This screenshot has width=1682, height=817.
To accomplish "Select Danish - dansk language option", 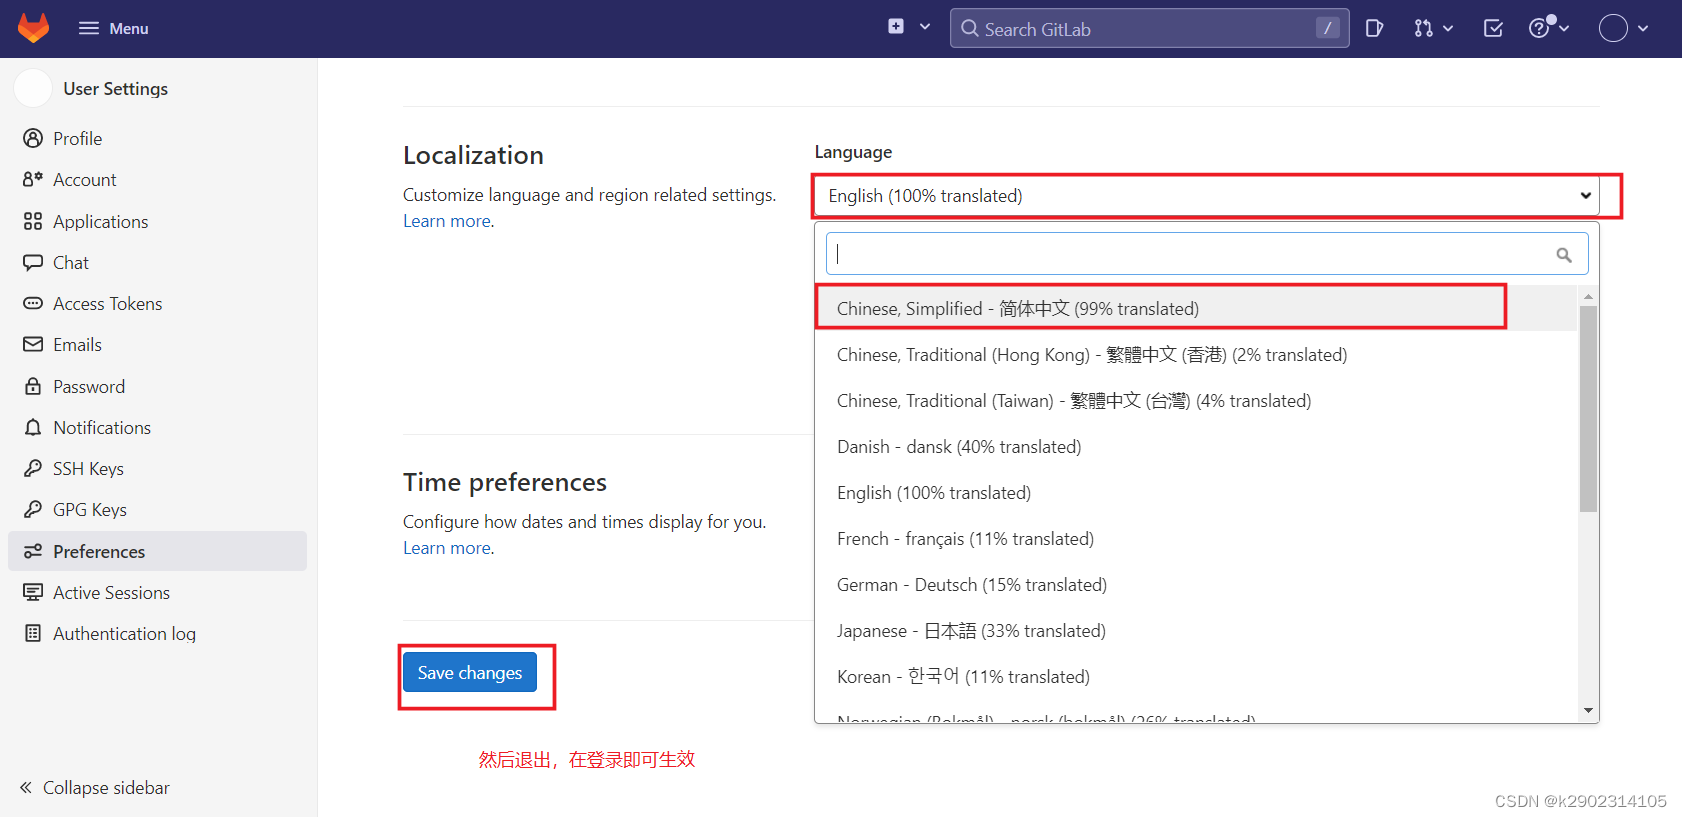I will [x=1196, y=446].
